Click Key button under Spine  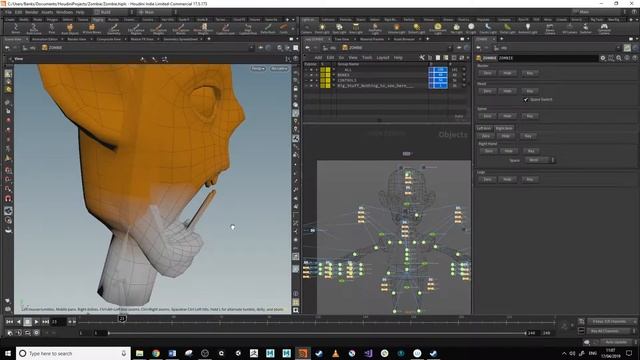click(529, 116)
